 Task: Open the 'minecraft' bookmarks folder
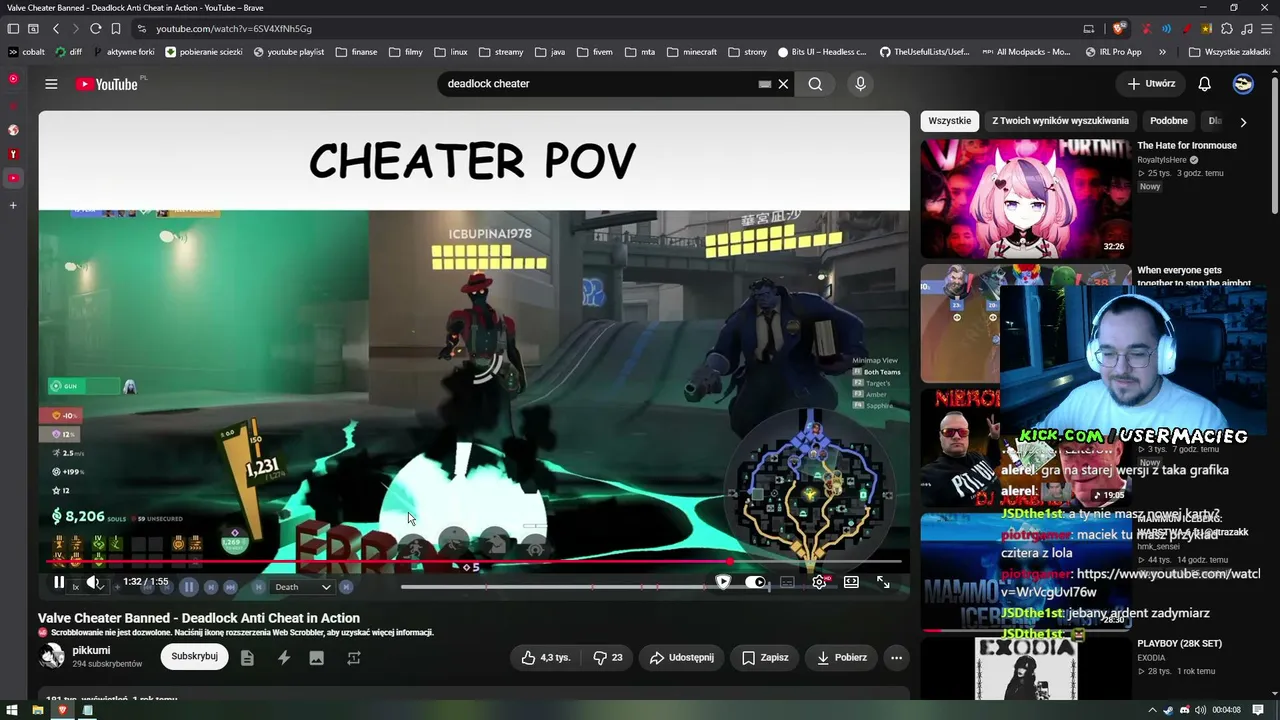[x=692, y=52]
